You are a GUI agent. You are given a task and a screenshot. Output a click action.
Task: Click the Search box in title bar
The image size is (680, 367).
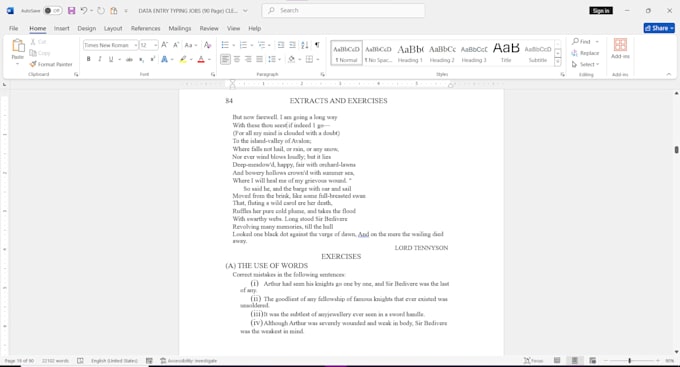(x=343, y=10)
